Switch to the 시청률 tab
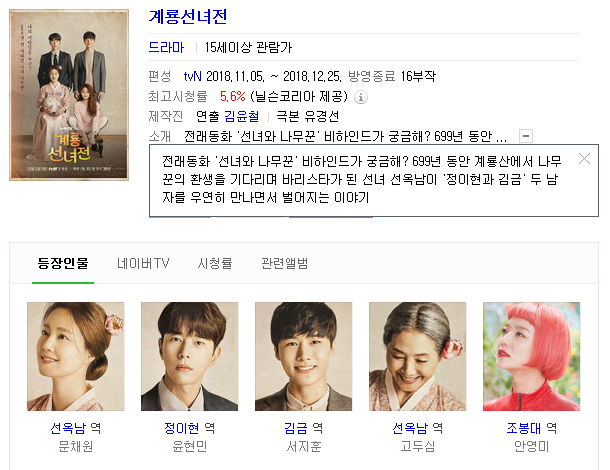Viewport: 610px width, 470px height. (215, 263)
